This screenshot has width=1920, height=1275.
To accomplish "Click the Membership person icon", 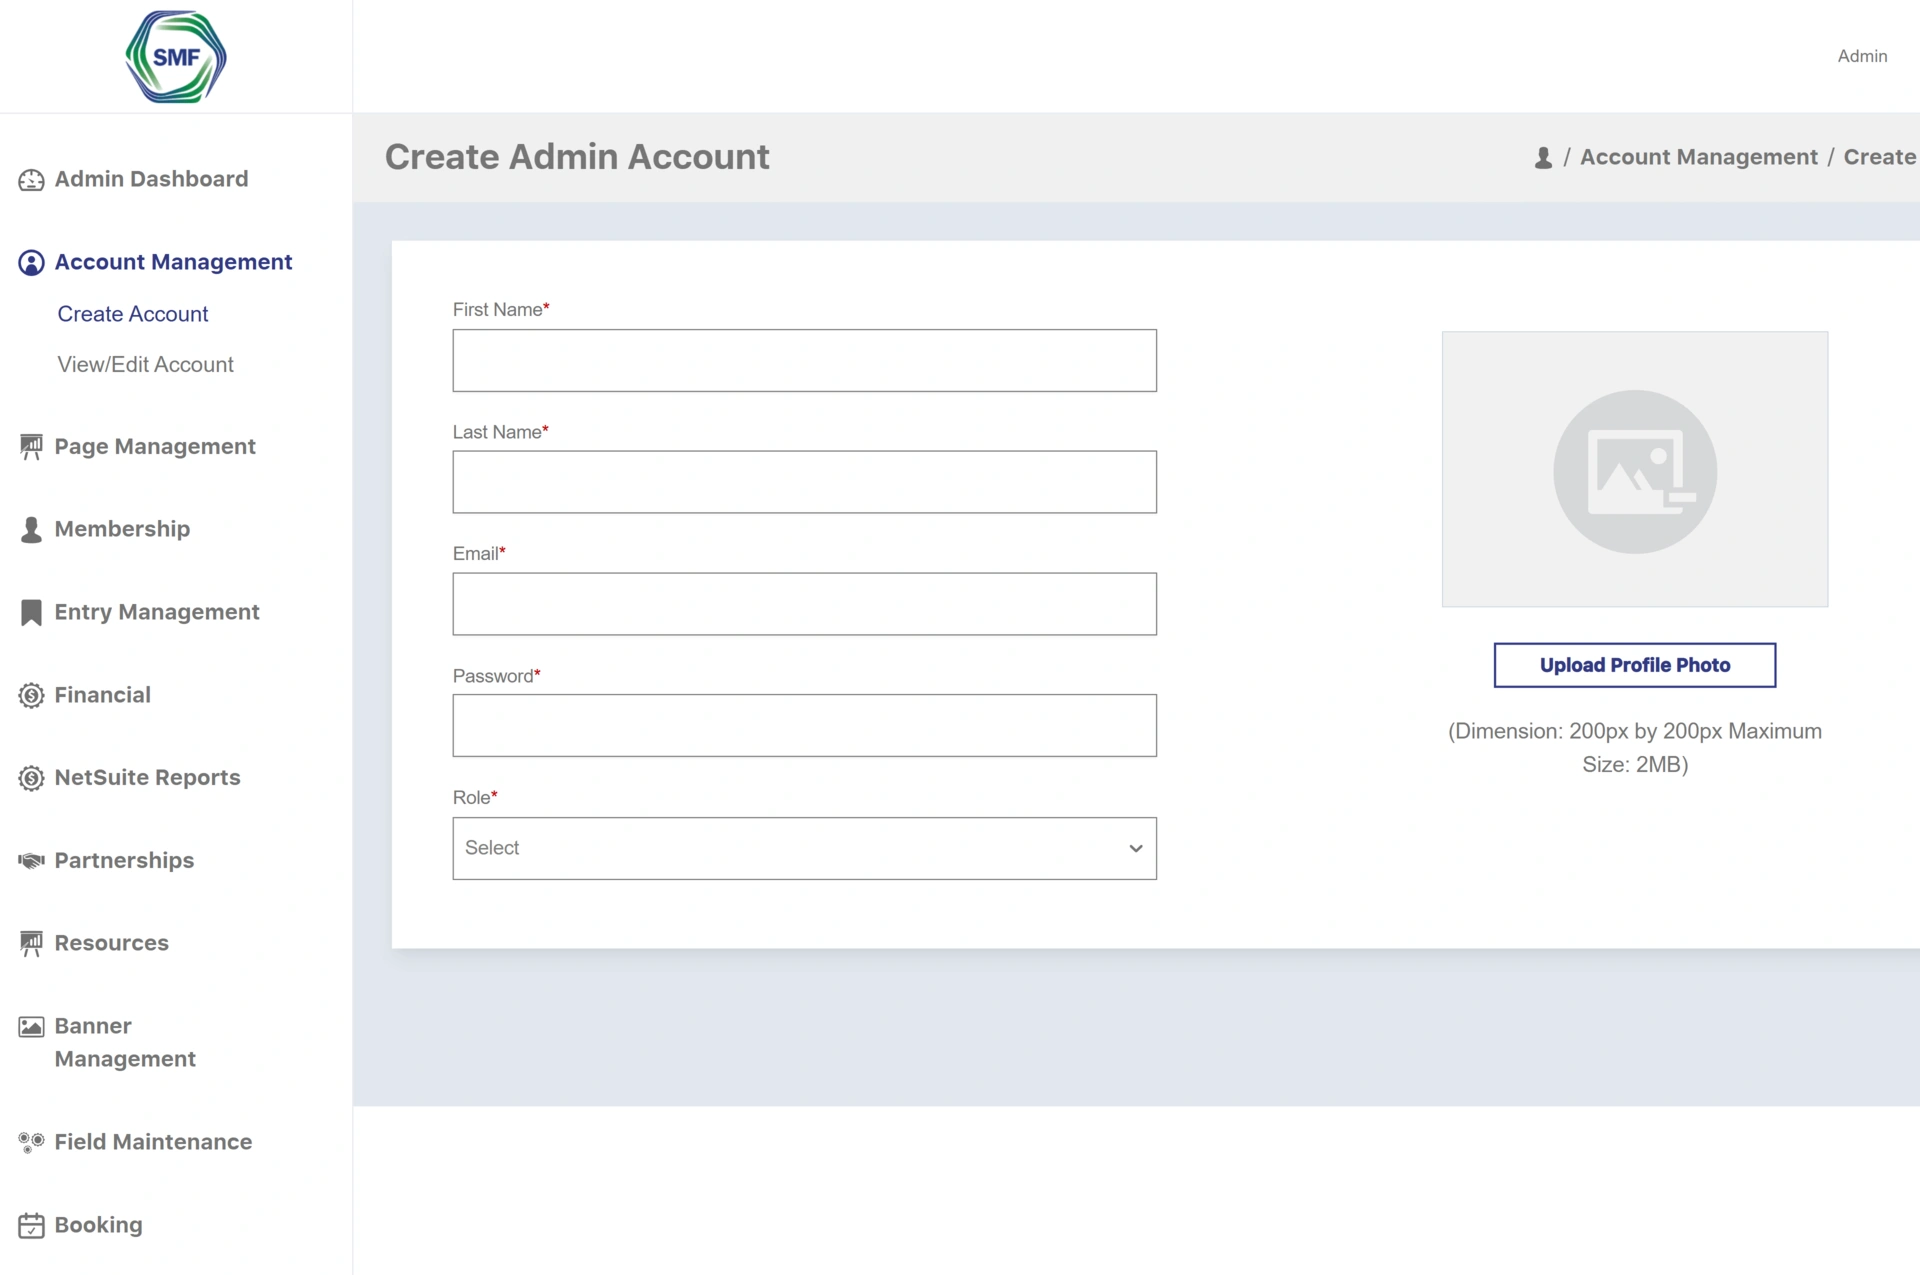I will tap(31, 530).
